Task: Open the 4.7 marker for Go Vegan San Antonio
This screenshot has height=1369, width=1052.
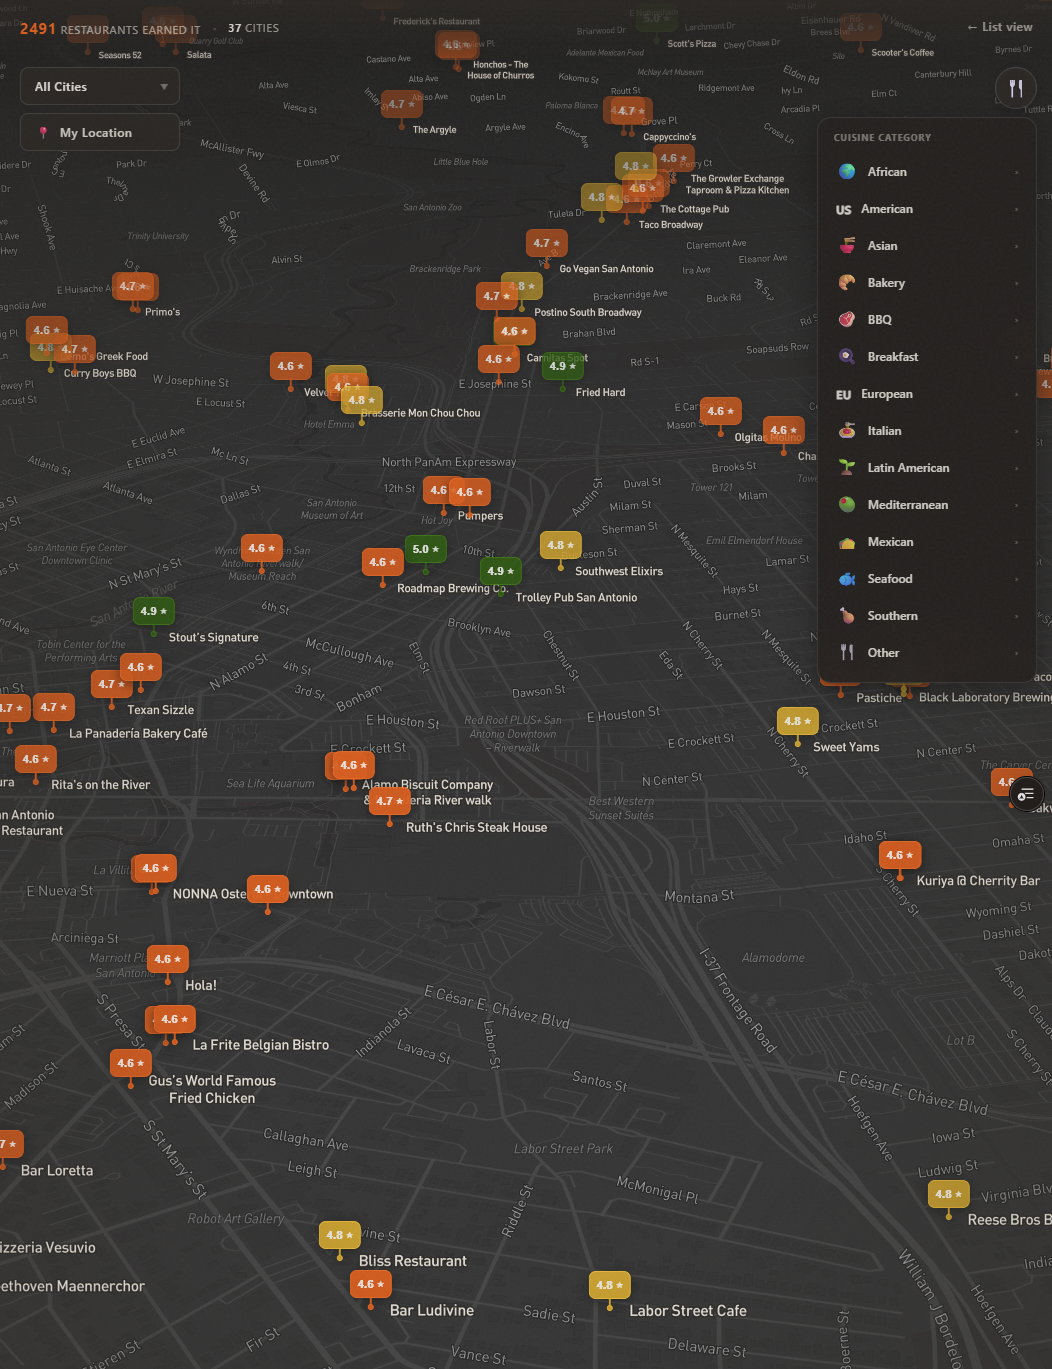Action: [x=546, y=243]
